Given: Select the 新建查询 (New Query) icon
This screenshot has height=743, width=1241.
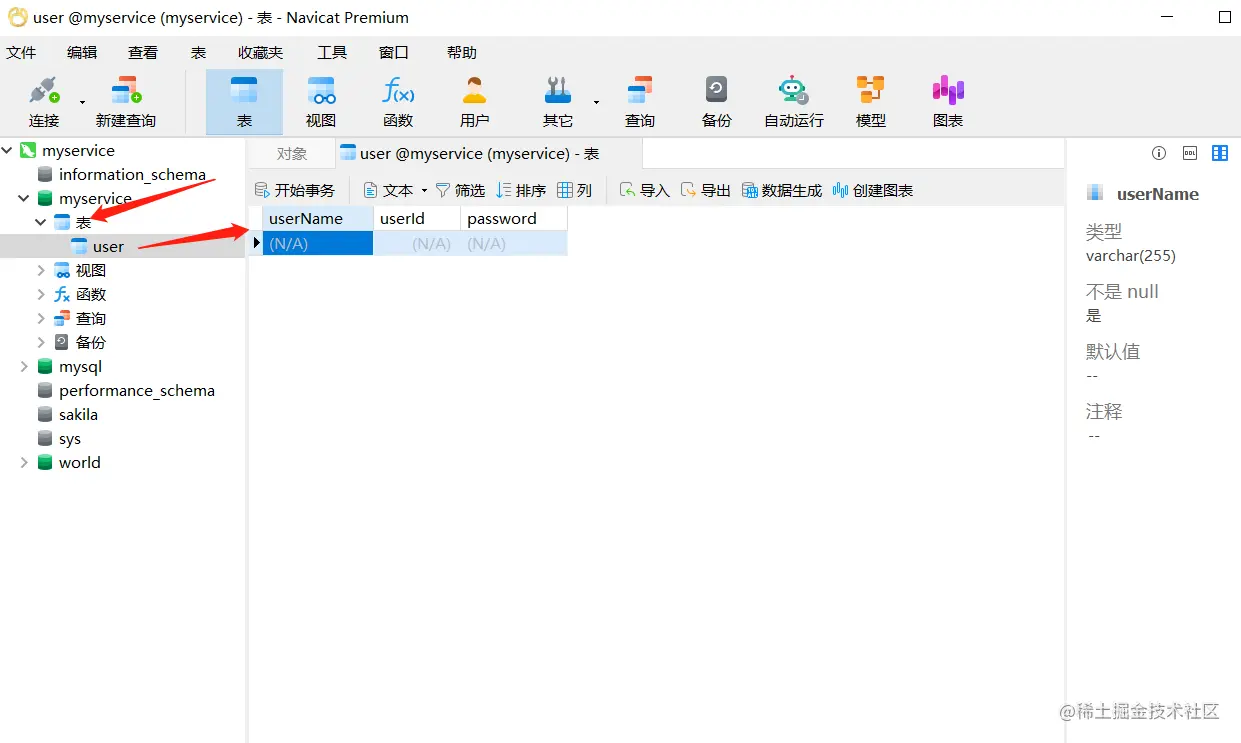Looking at the screenshot, I should pyautogui.click(x=124, y=100).
